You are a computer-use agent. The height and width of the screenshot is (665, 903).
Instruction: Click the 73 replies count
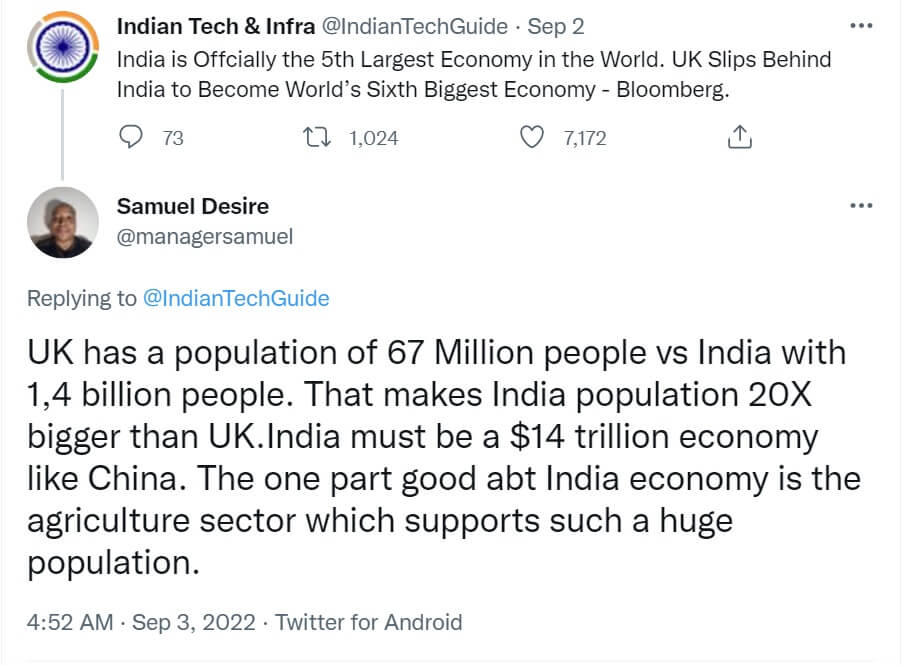point(173,138)
